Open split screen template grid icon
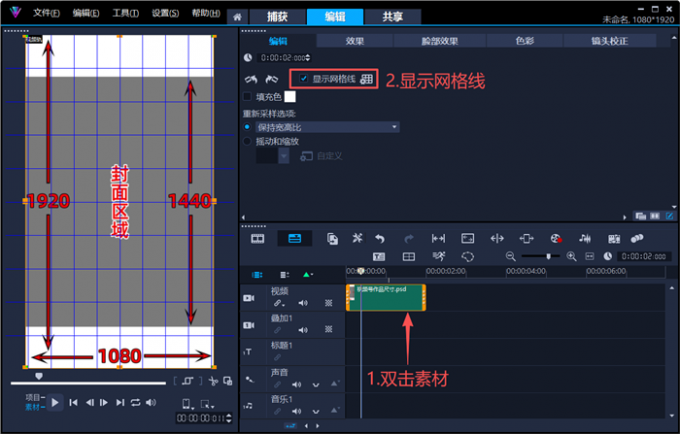The height and width of the screenshot is (434, 680). tap(409, 257)
